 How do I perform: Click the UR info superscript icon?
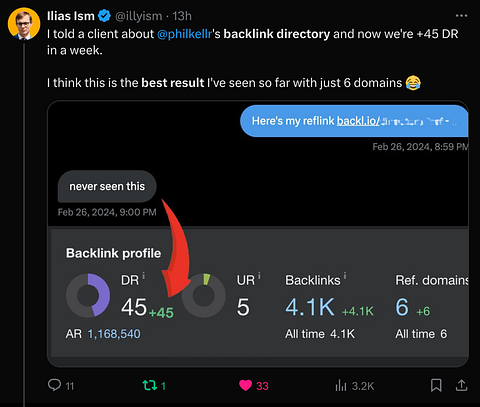259,275
